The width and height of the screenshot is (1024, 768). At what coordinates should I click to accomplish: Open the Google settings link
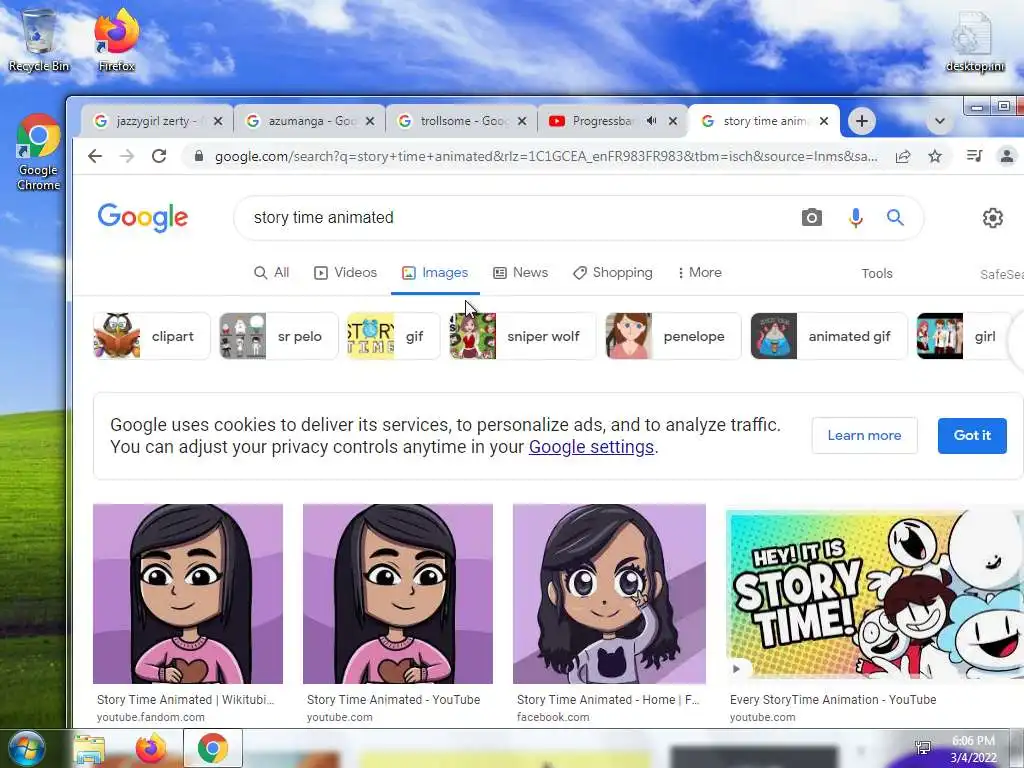[591, 447]
